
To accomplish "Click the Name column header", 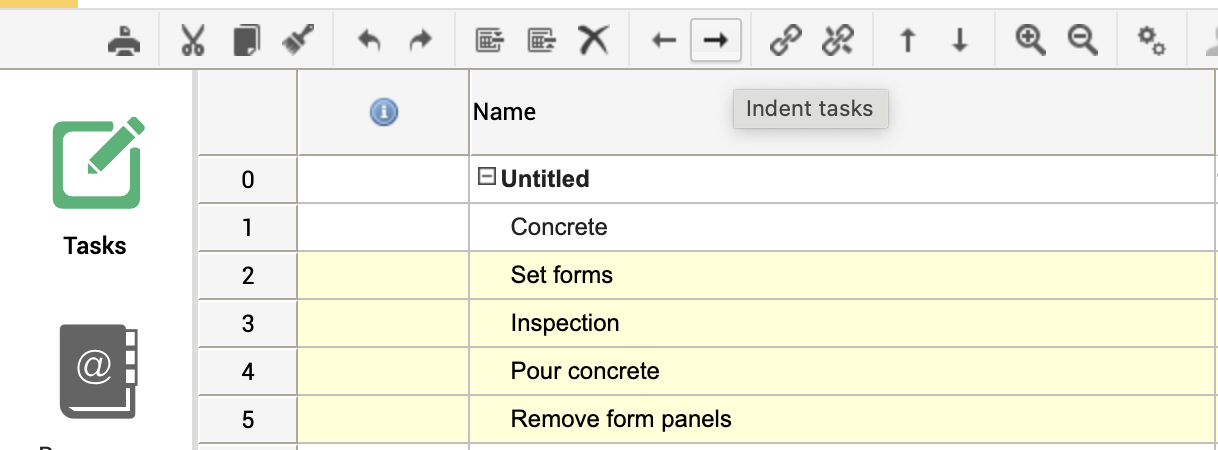I will 504,112.
